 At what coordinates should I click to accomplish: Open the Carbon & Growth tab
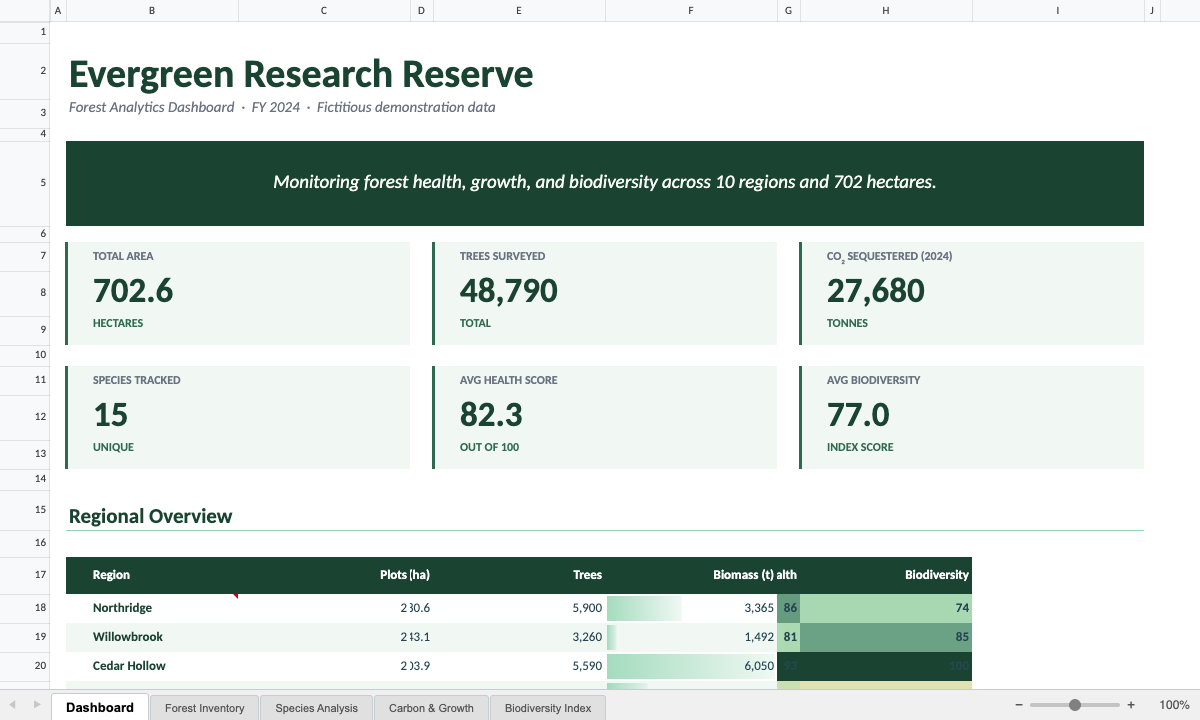431,708
